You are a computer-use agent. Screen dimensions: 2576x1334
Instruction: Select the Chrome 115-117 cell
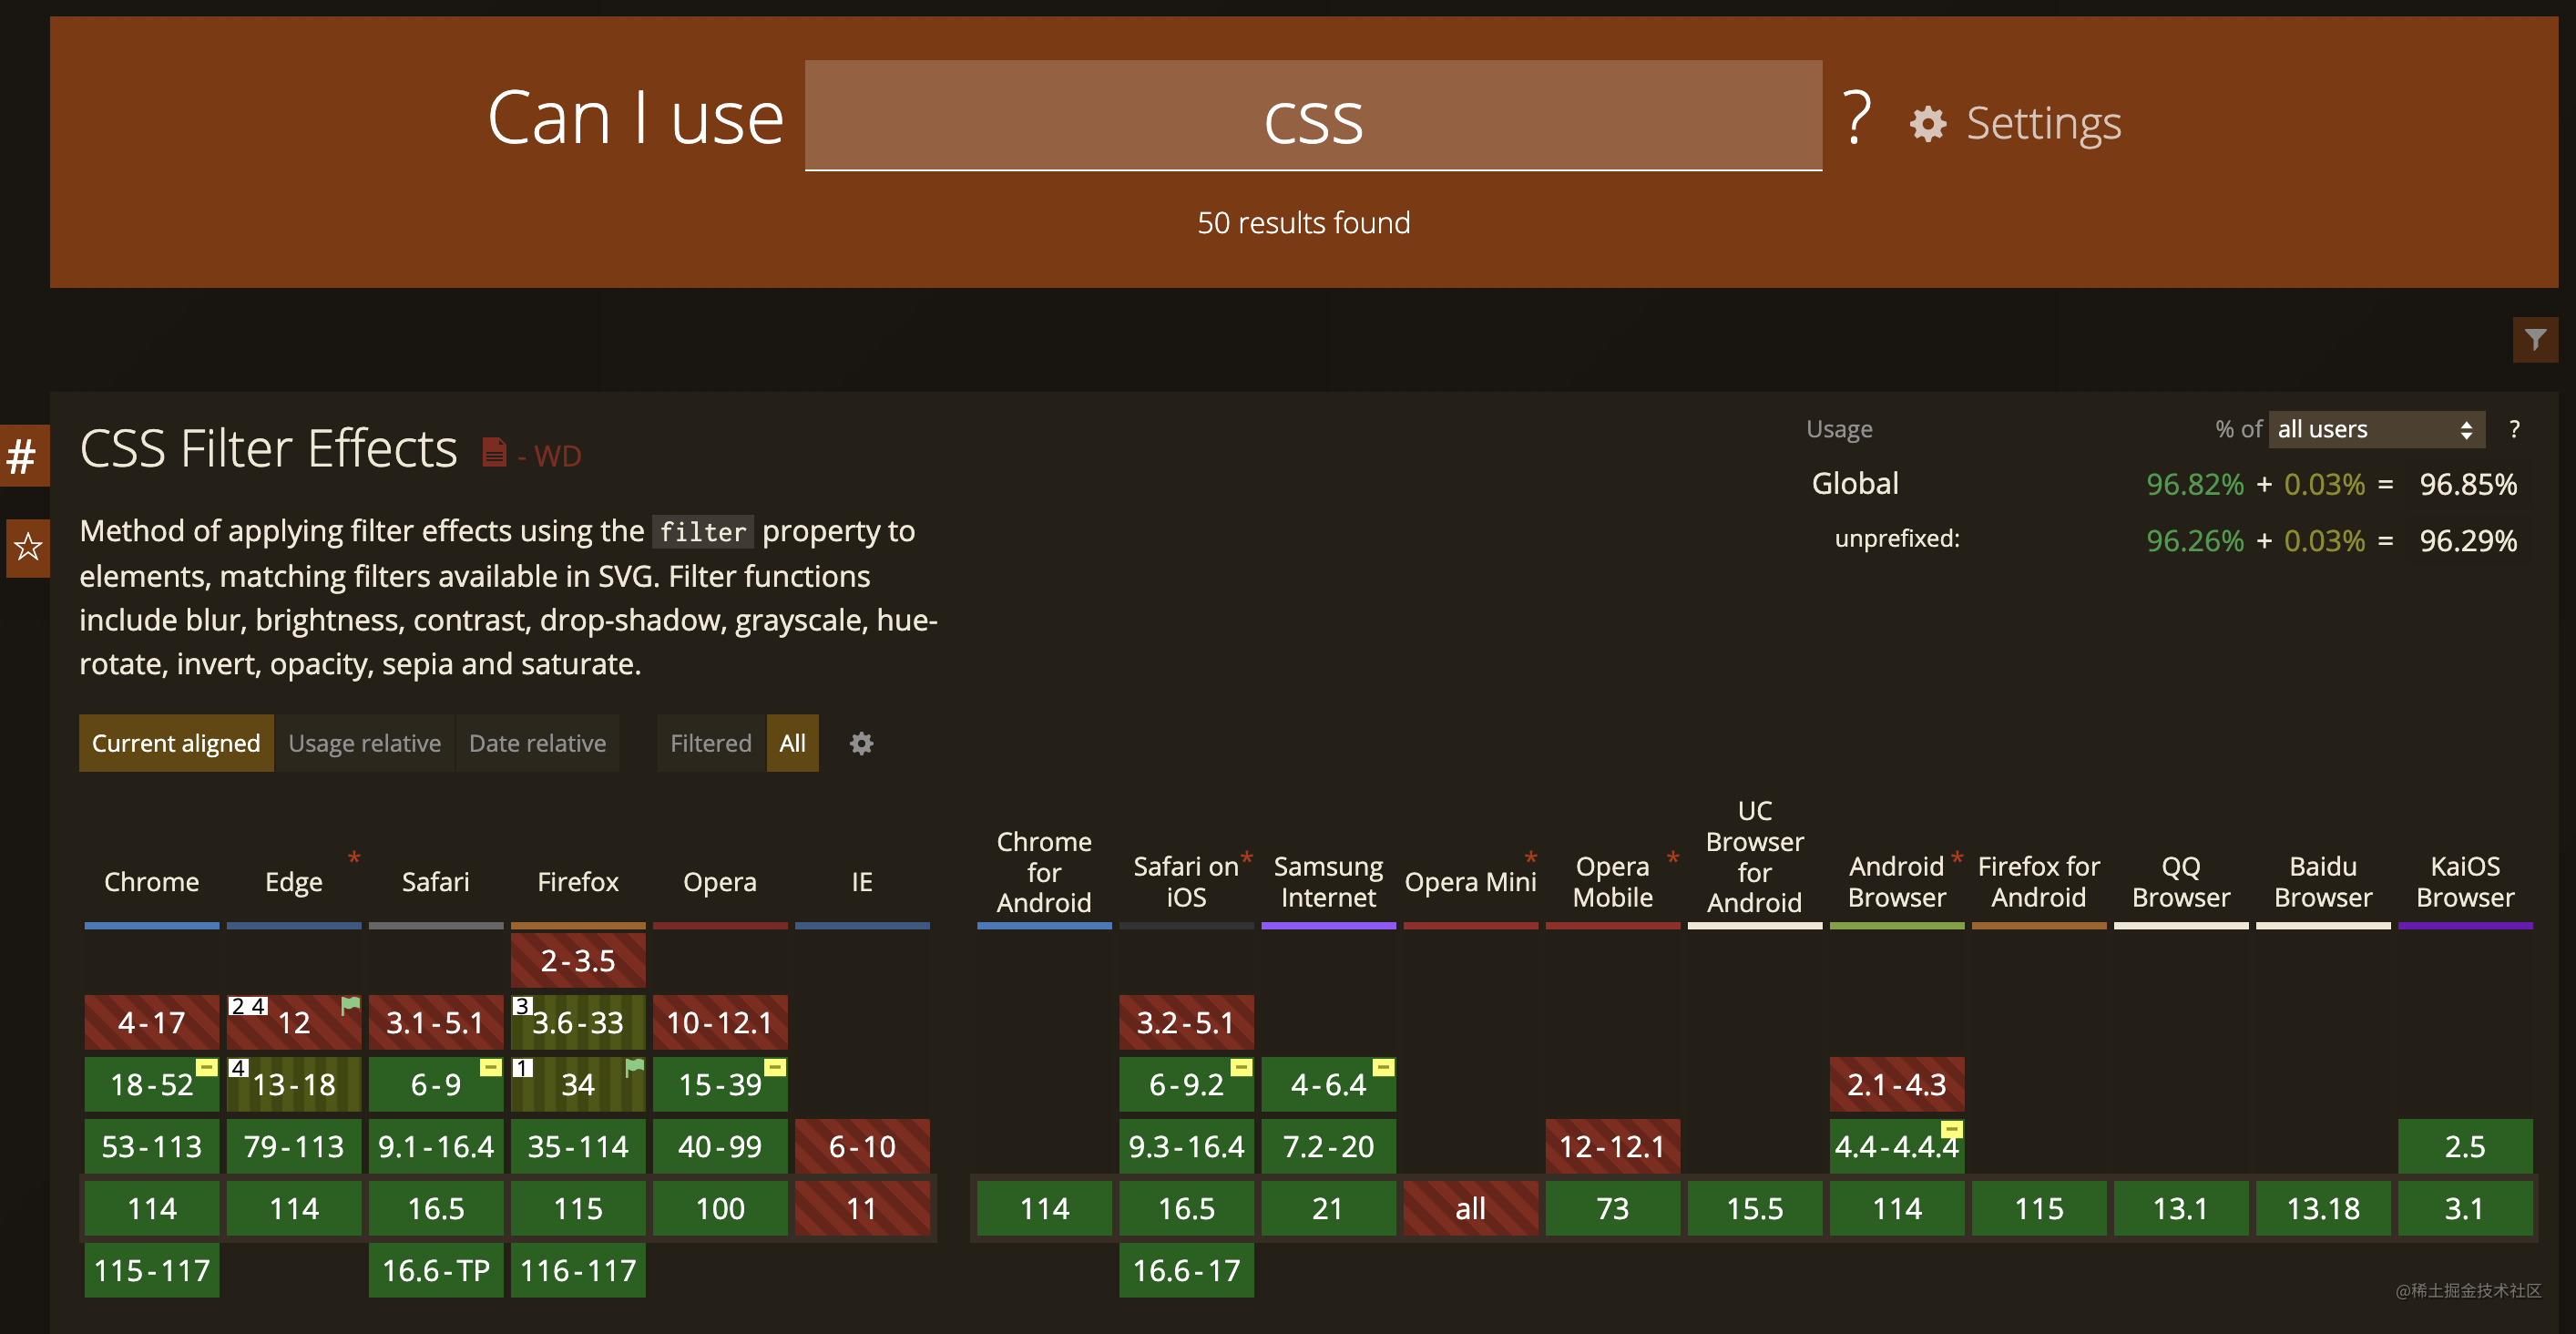tap(152, 1270)
